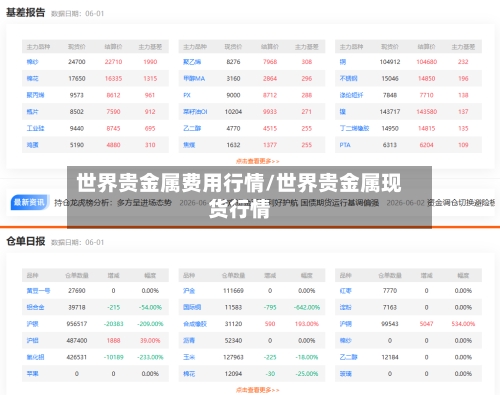The width and height of the screenshot is (500, 395).
Task: Open the 乙二醇 link priced 4770
Action: pyautogui.click(x=192, y=128)
